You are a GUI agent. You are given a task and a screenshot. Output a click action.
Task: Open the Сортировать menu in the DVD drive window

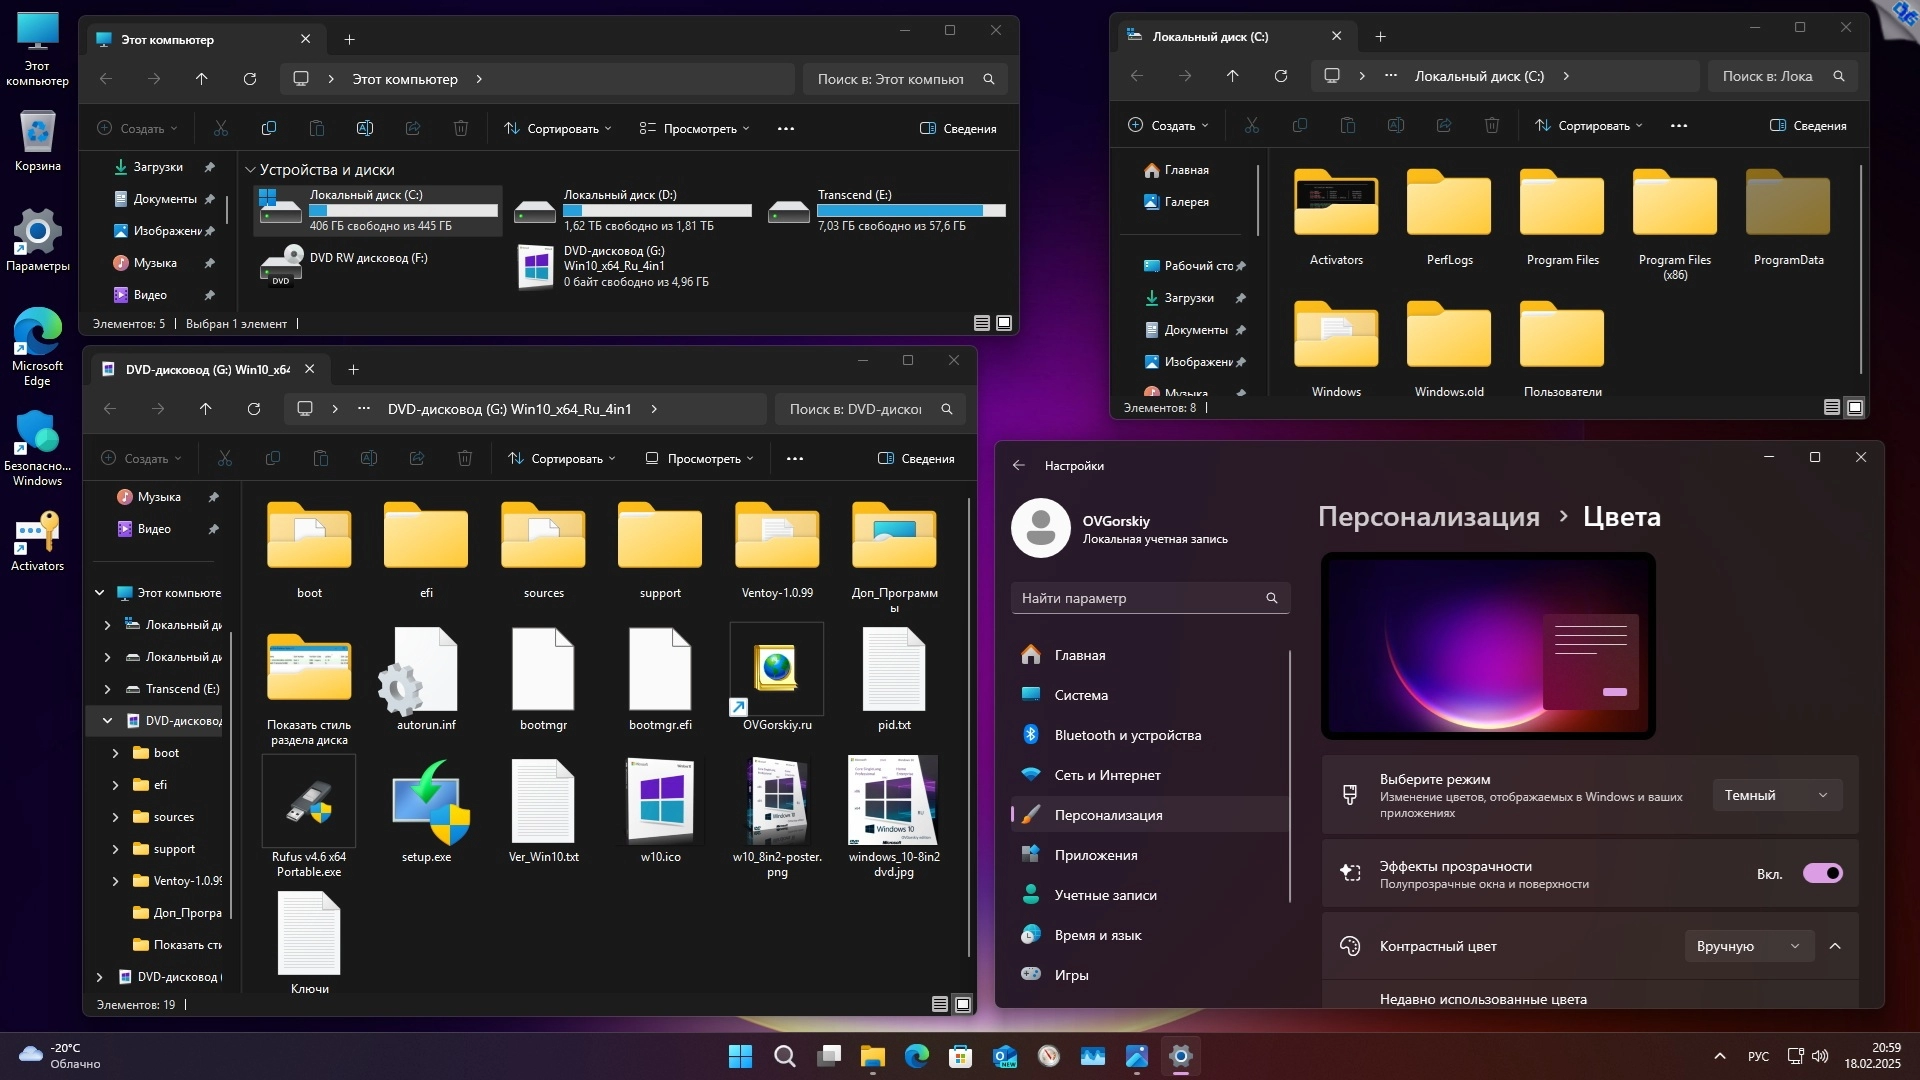tap(561, 459)
